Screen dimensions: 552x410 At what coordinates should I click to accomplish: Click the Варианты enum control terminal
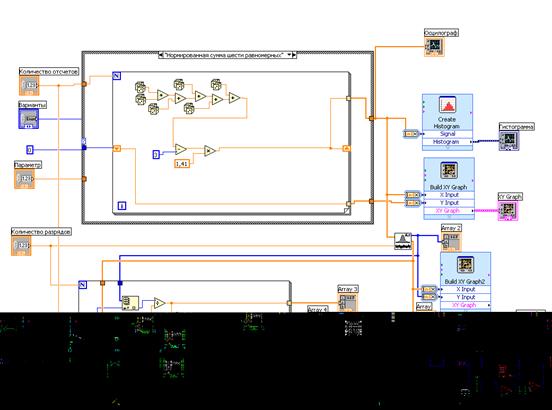tap(29, 119)
